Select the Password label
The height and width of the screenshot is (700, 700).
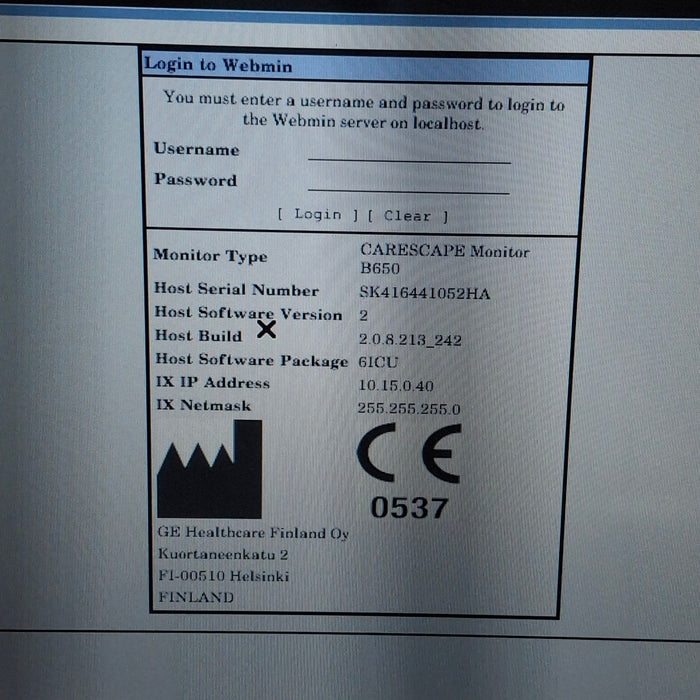point(195,181)
